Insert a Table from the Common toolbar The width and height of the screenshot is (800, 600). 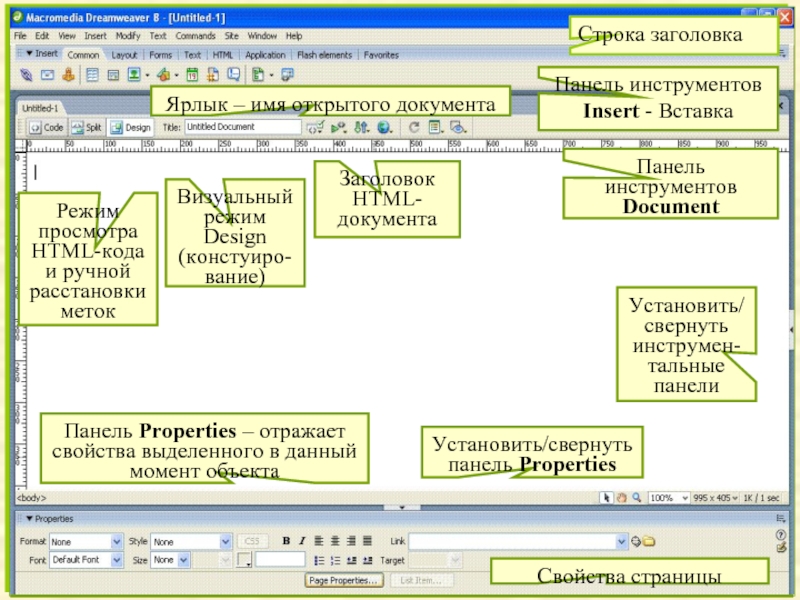click(x=92, y=75)
